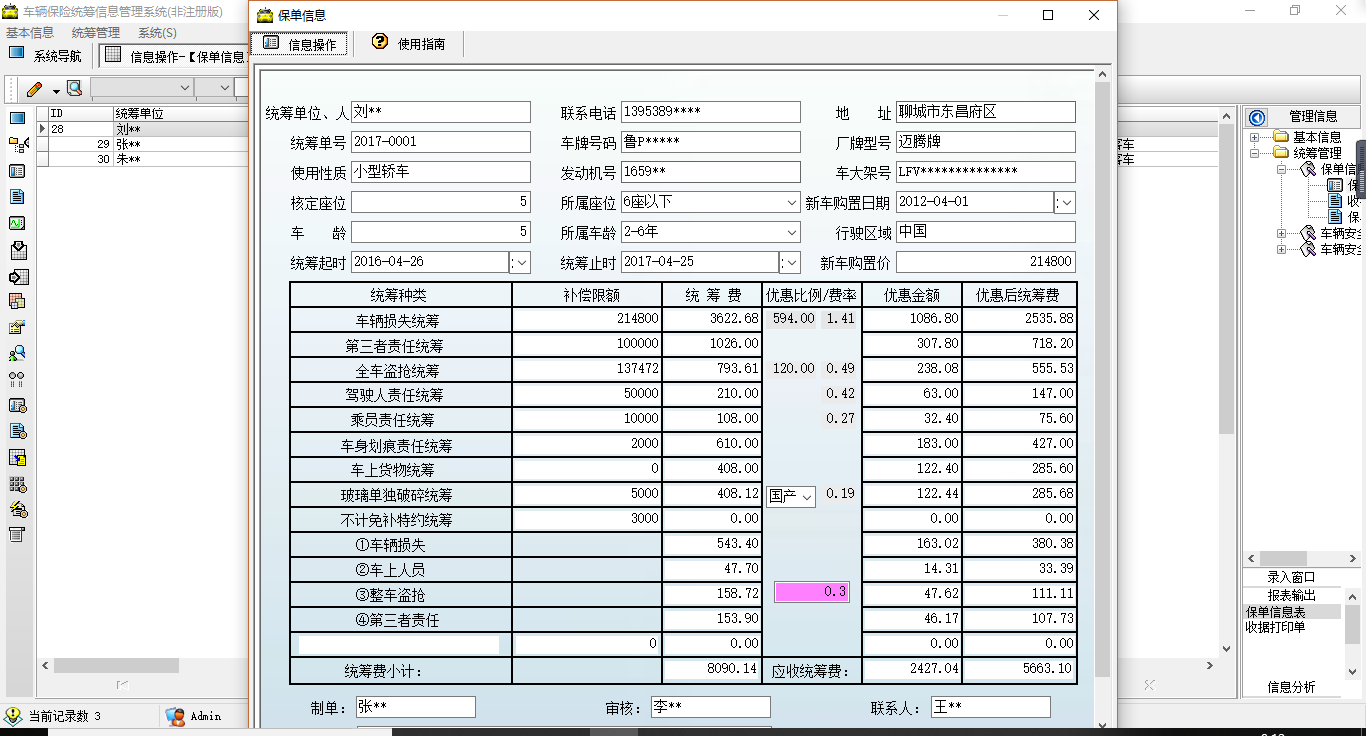Image resolution: width=1366 pixels, height=736 pixels.
Task: Click the form card icon in left sidebar
Action: (17, 171)
